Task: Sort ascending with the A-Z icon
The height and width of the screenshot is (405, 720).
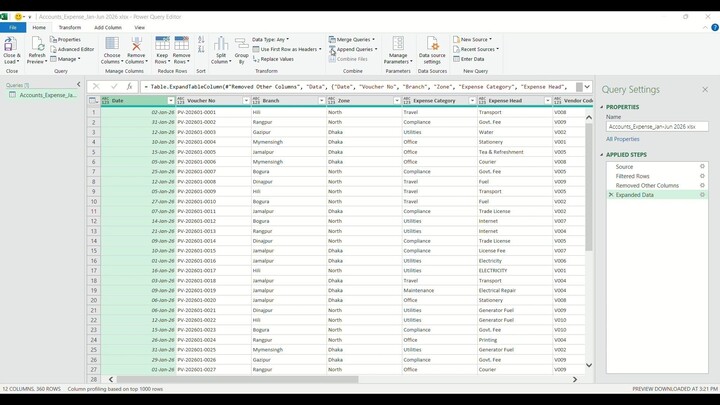Action: 201,40
